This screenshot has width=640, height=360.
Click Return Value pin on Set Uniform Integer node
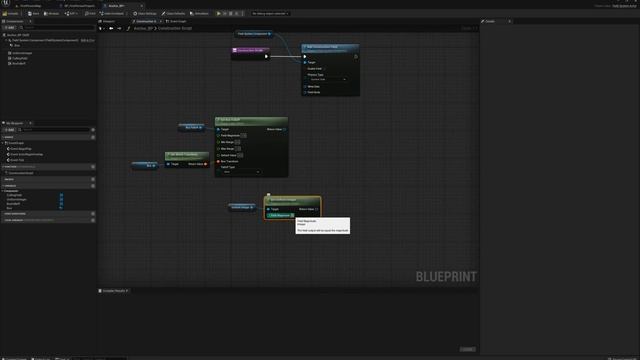pos(316,209)
